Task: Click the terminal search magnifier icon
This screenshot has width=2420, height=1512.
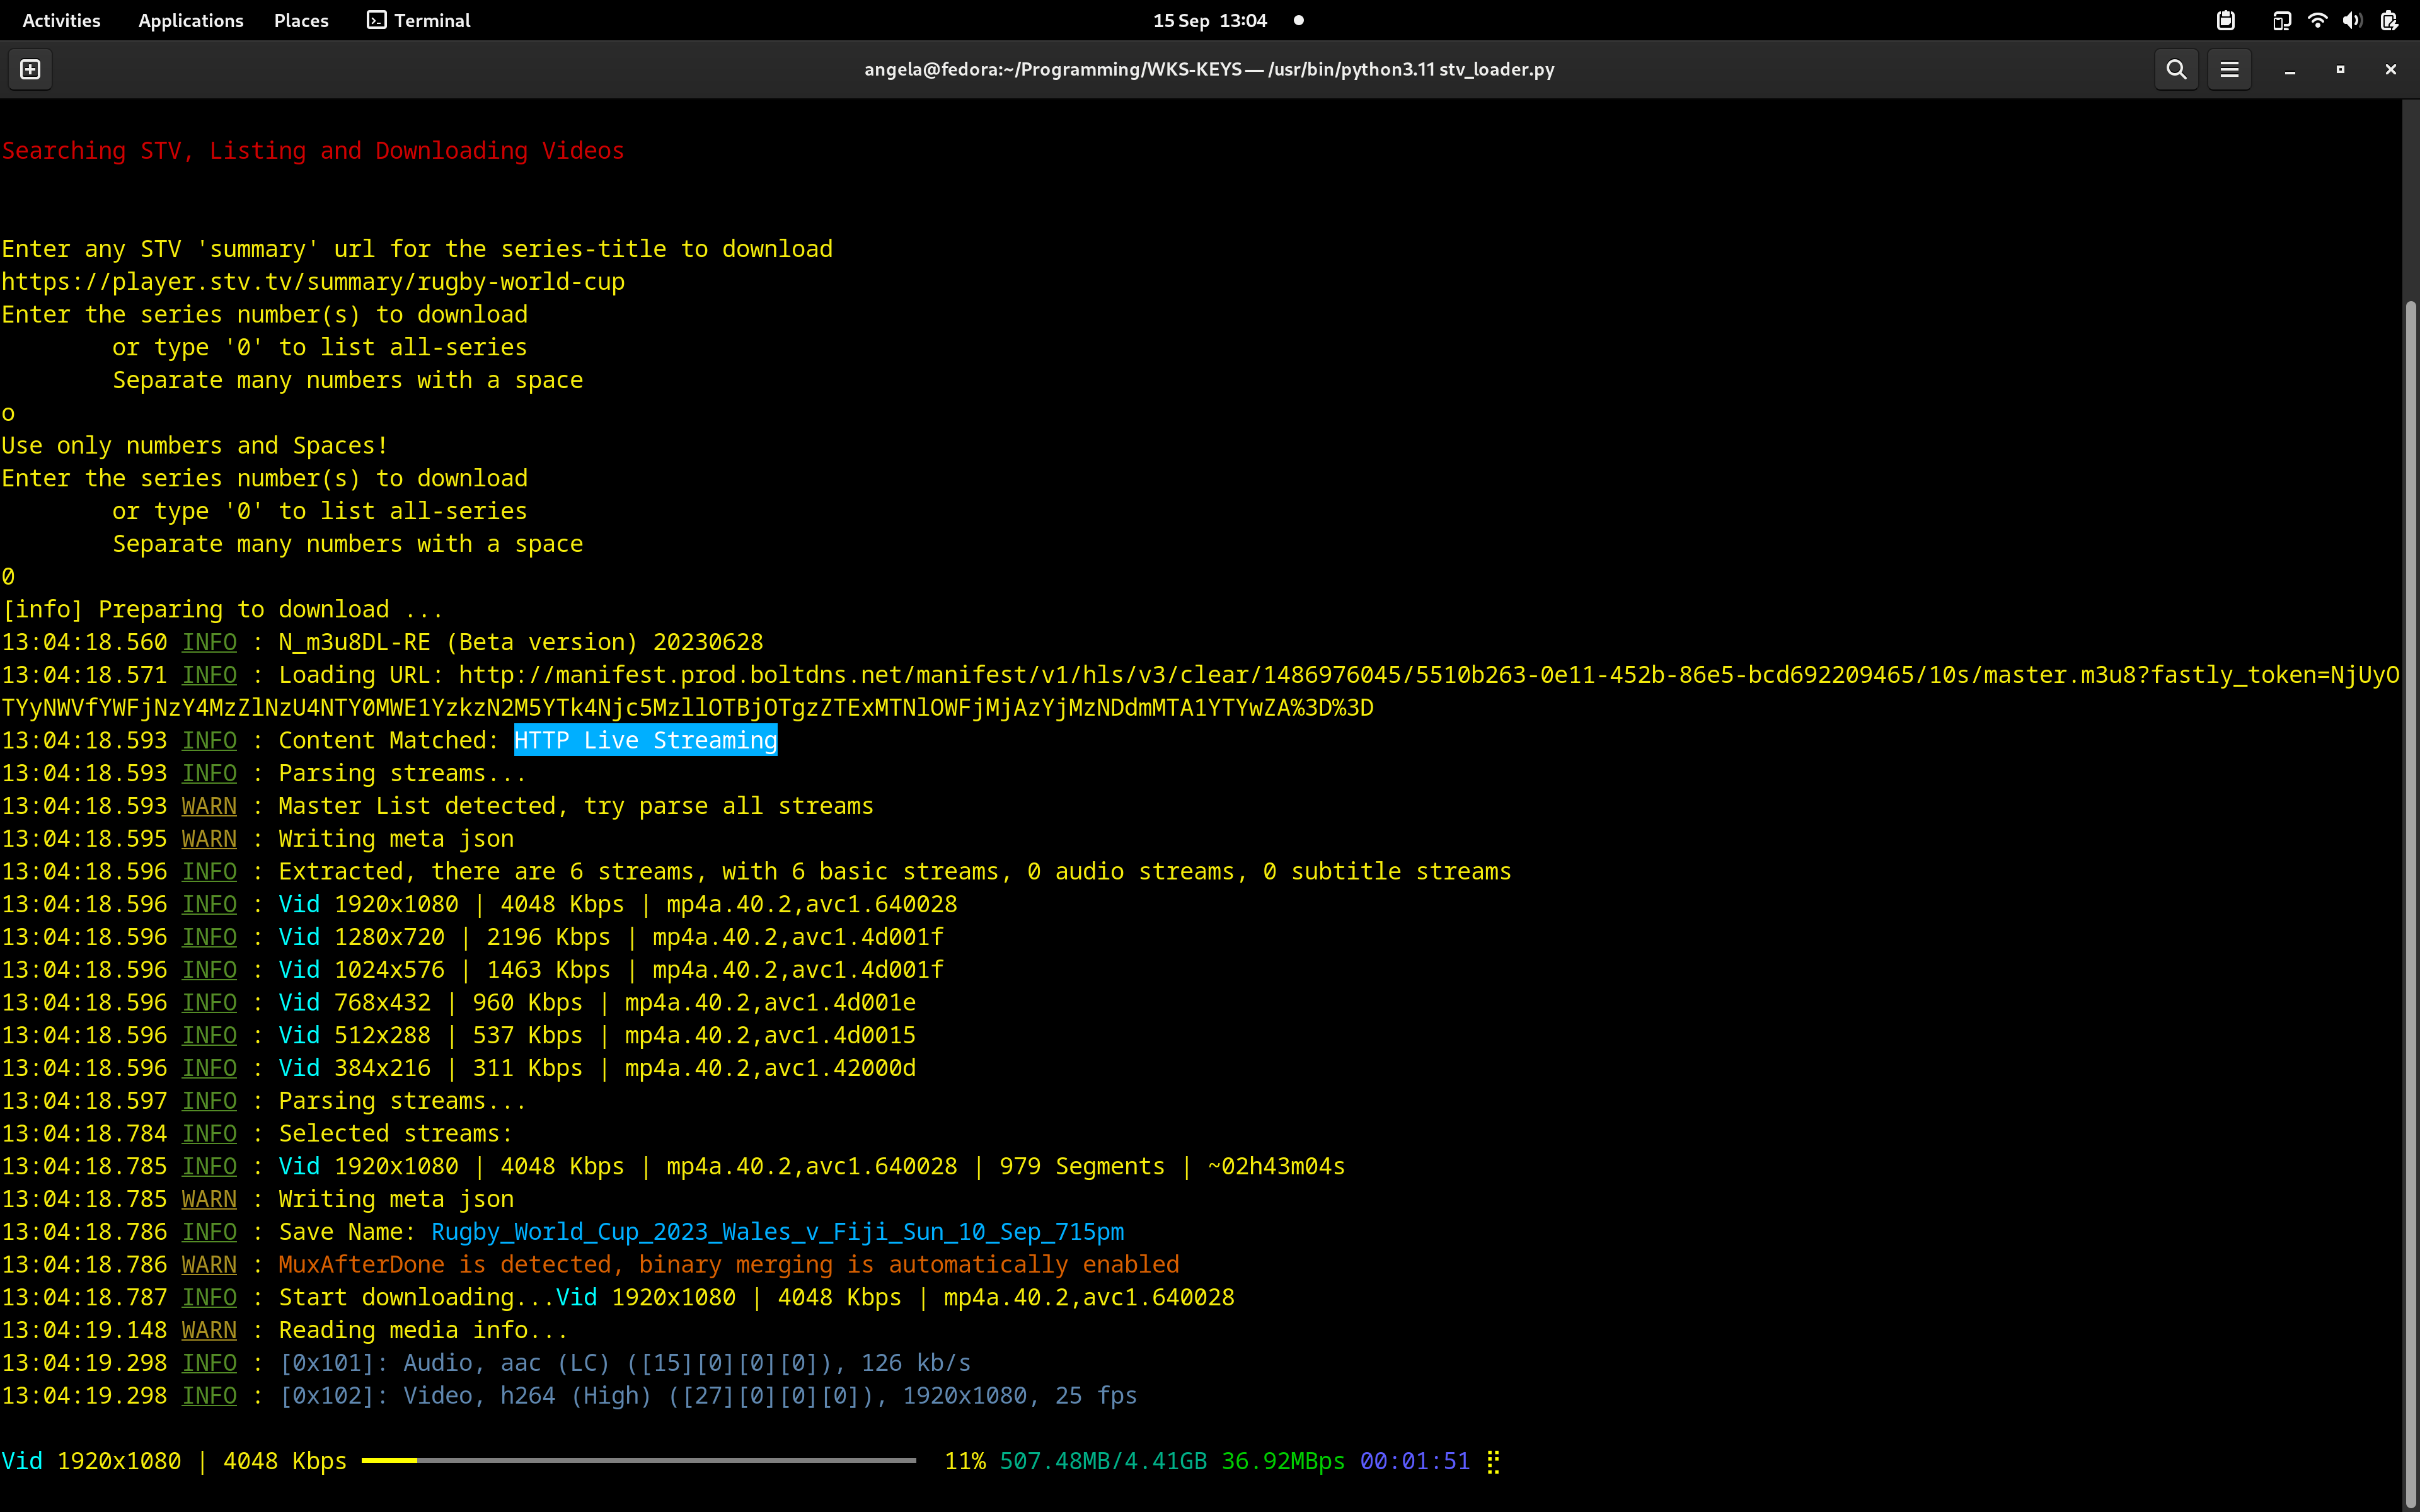Action: click(2176, 69)
